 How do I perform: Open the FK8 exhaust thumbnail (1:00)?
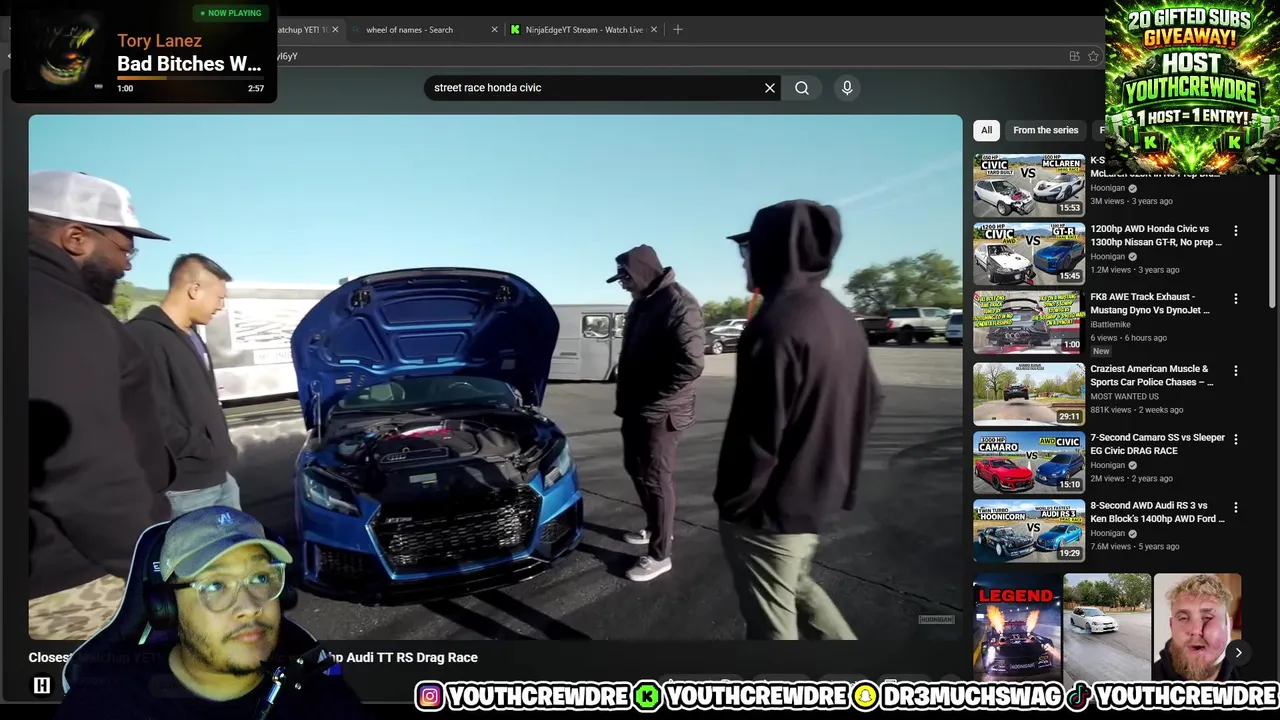tap(1029, 322)
